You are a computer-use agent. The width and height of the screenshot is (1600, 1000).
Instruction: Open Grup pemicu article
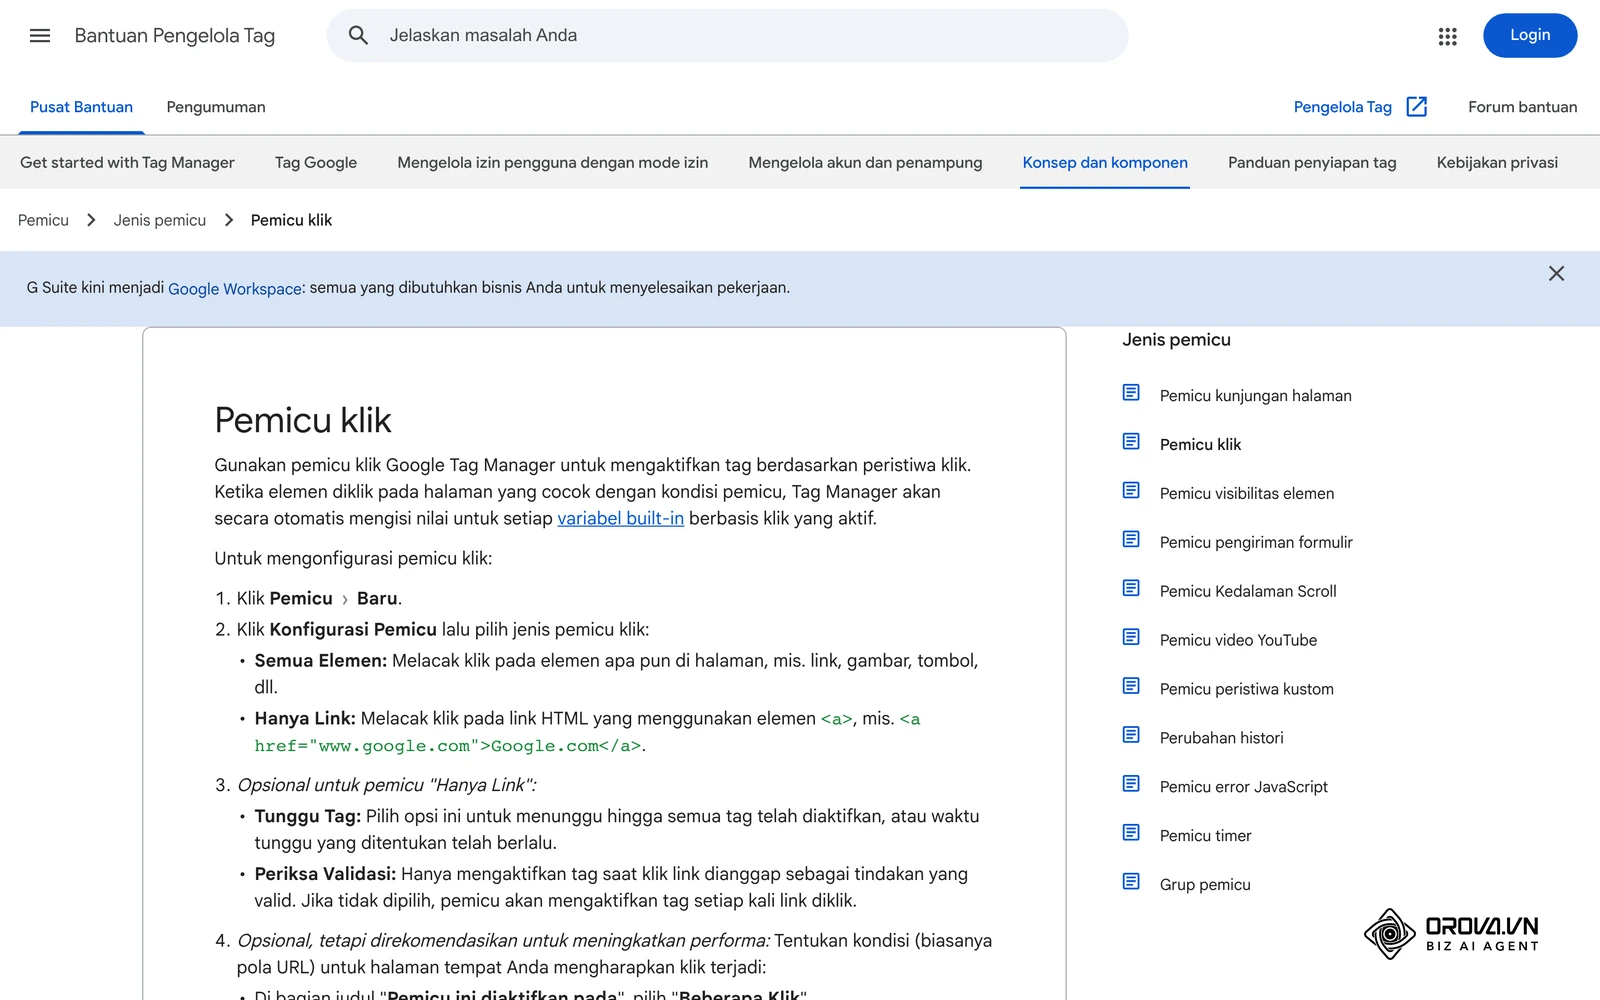[1205, 885]
